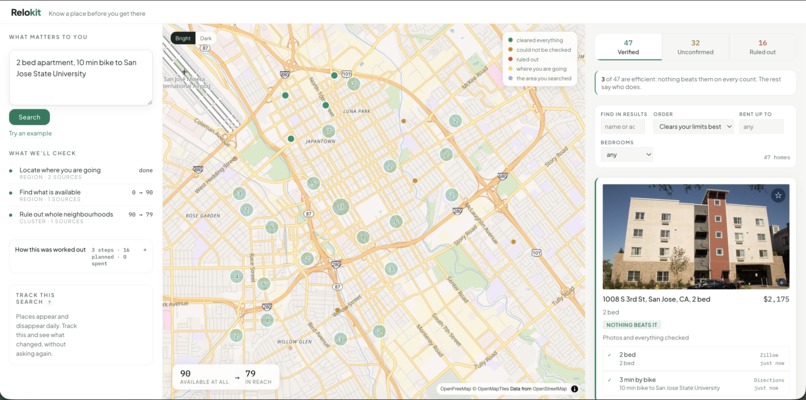Open the cluster of 3 above Rose Garden label
The image size is (806, 400).
point(239,194)
